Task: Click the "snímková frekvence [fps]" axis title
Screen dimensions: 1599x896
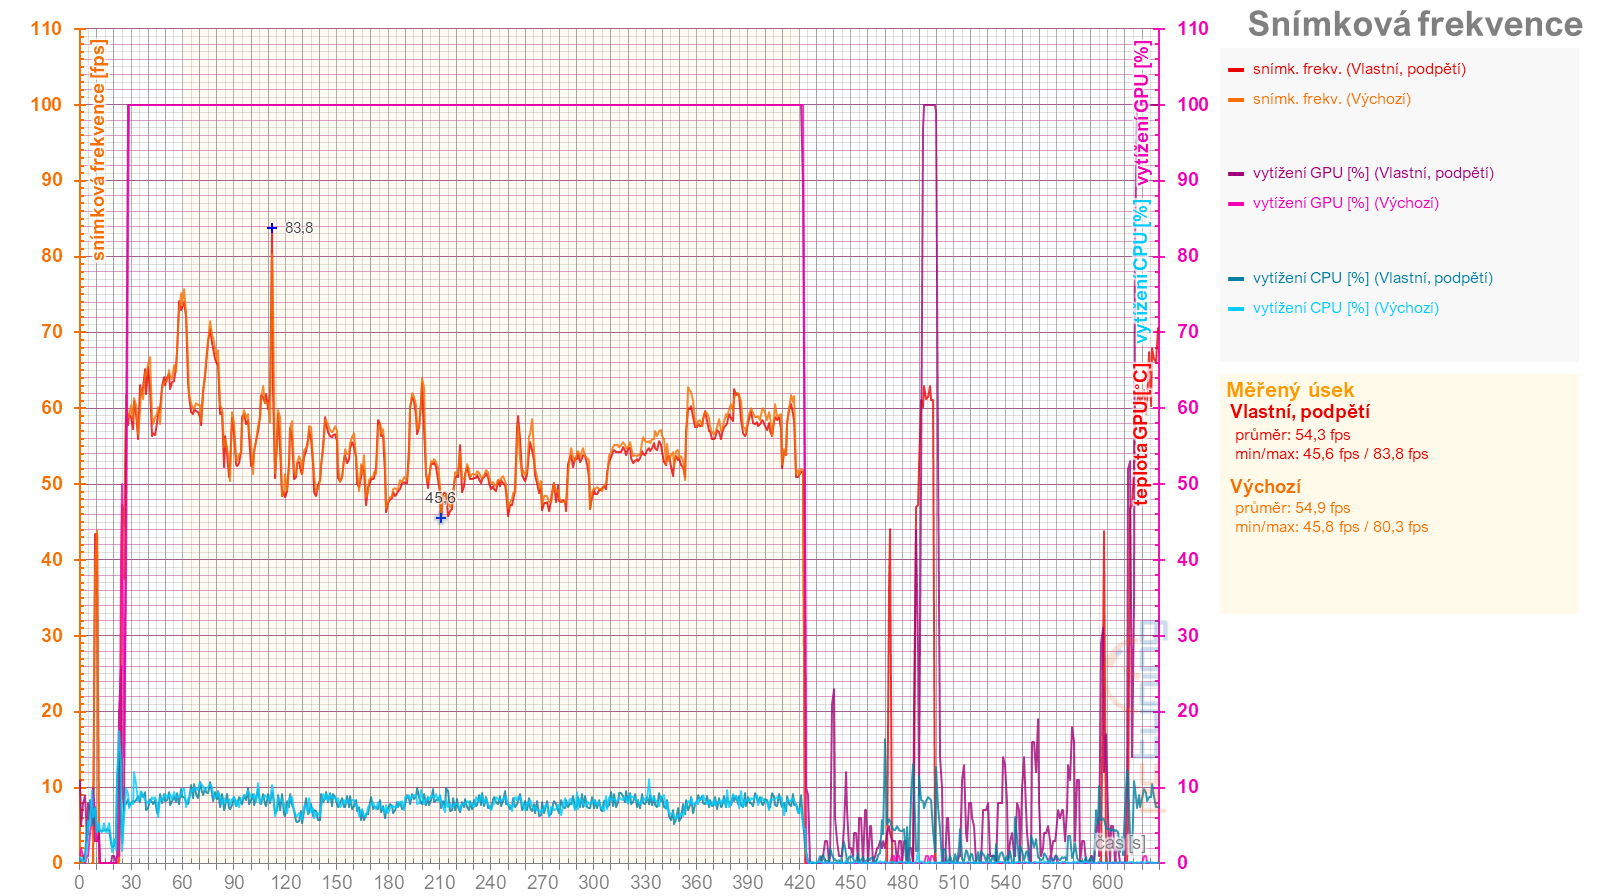Action: point(98,150)
